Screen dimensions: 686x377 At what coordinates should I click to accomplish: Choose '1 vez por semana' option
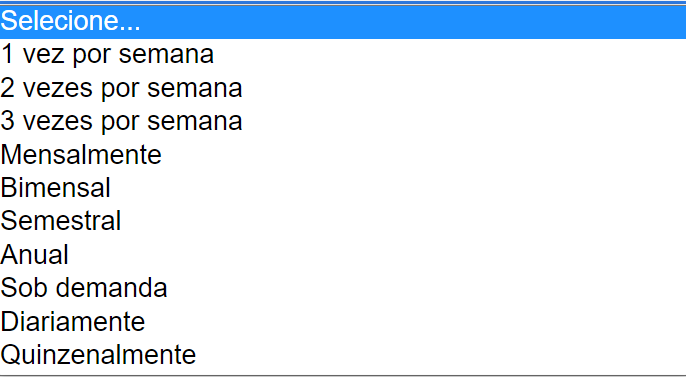(x=343, y=55)
